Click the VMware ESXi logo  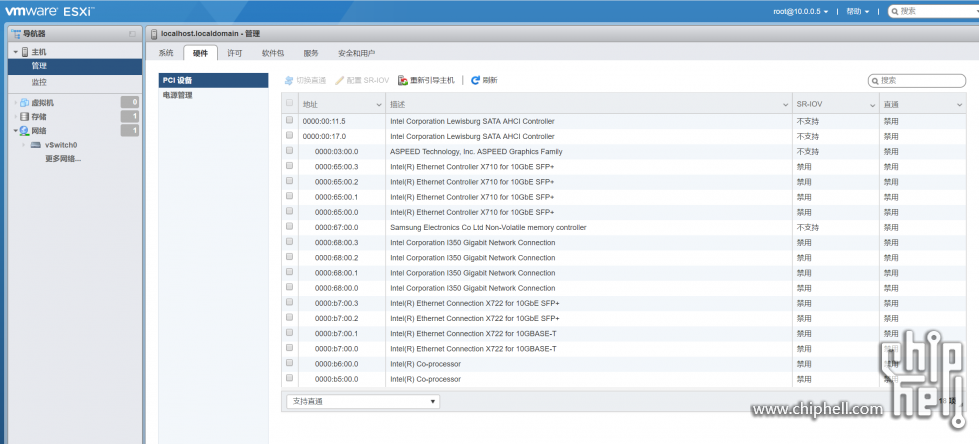(50, 11)
